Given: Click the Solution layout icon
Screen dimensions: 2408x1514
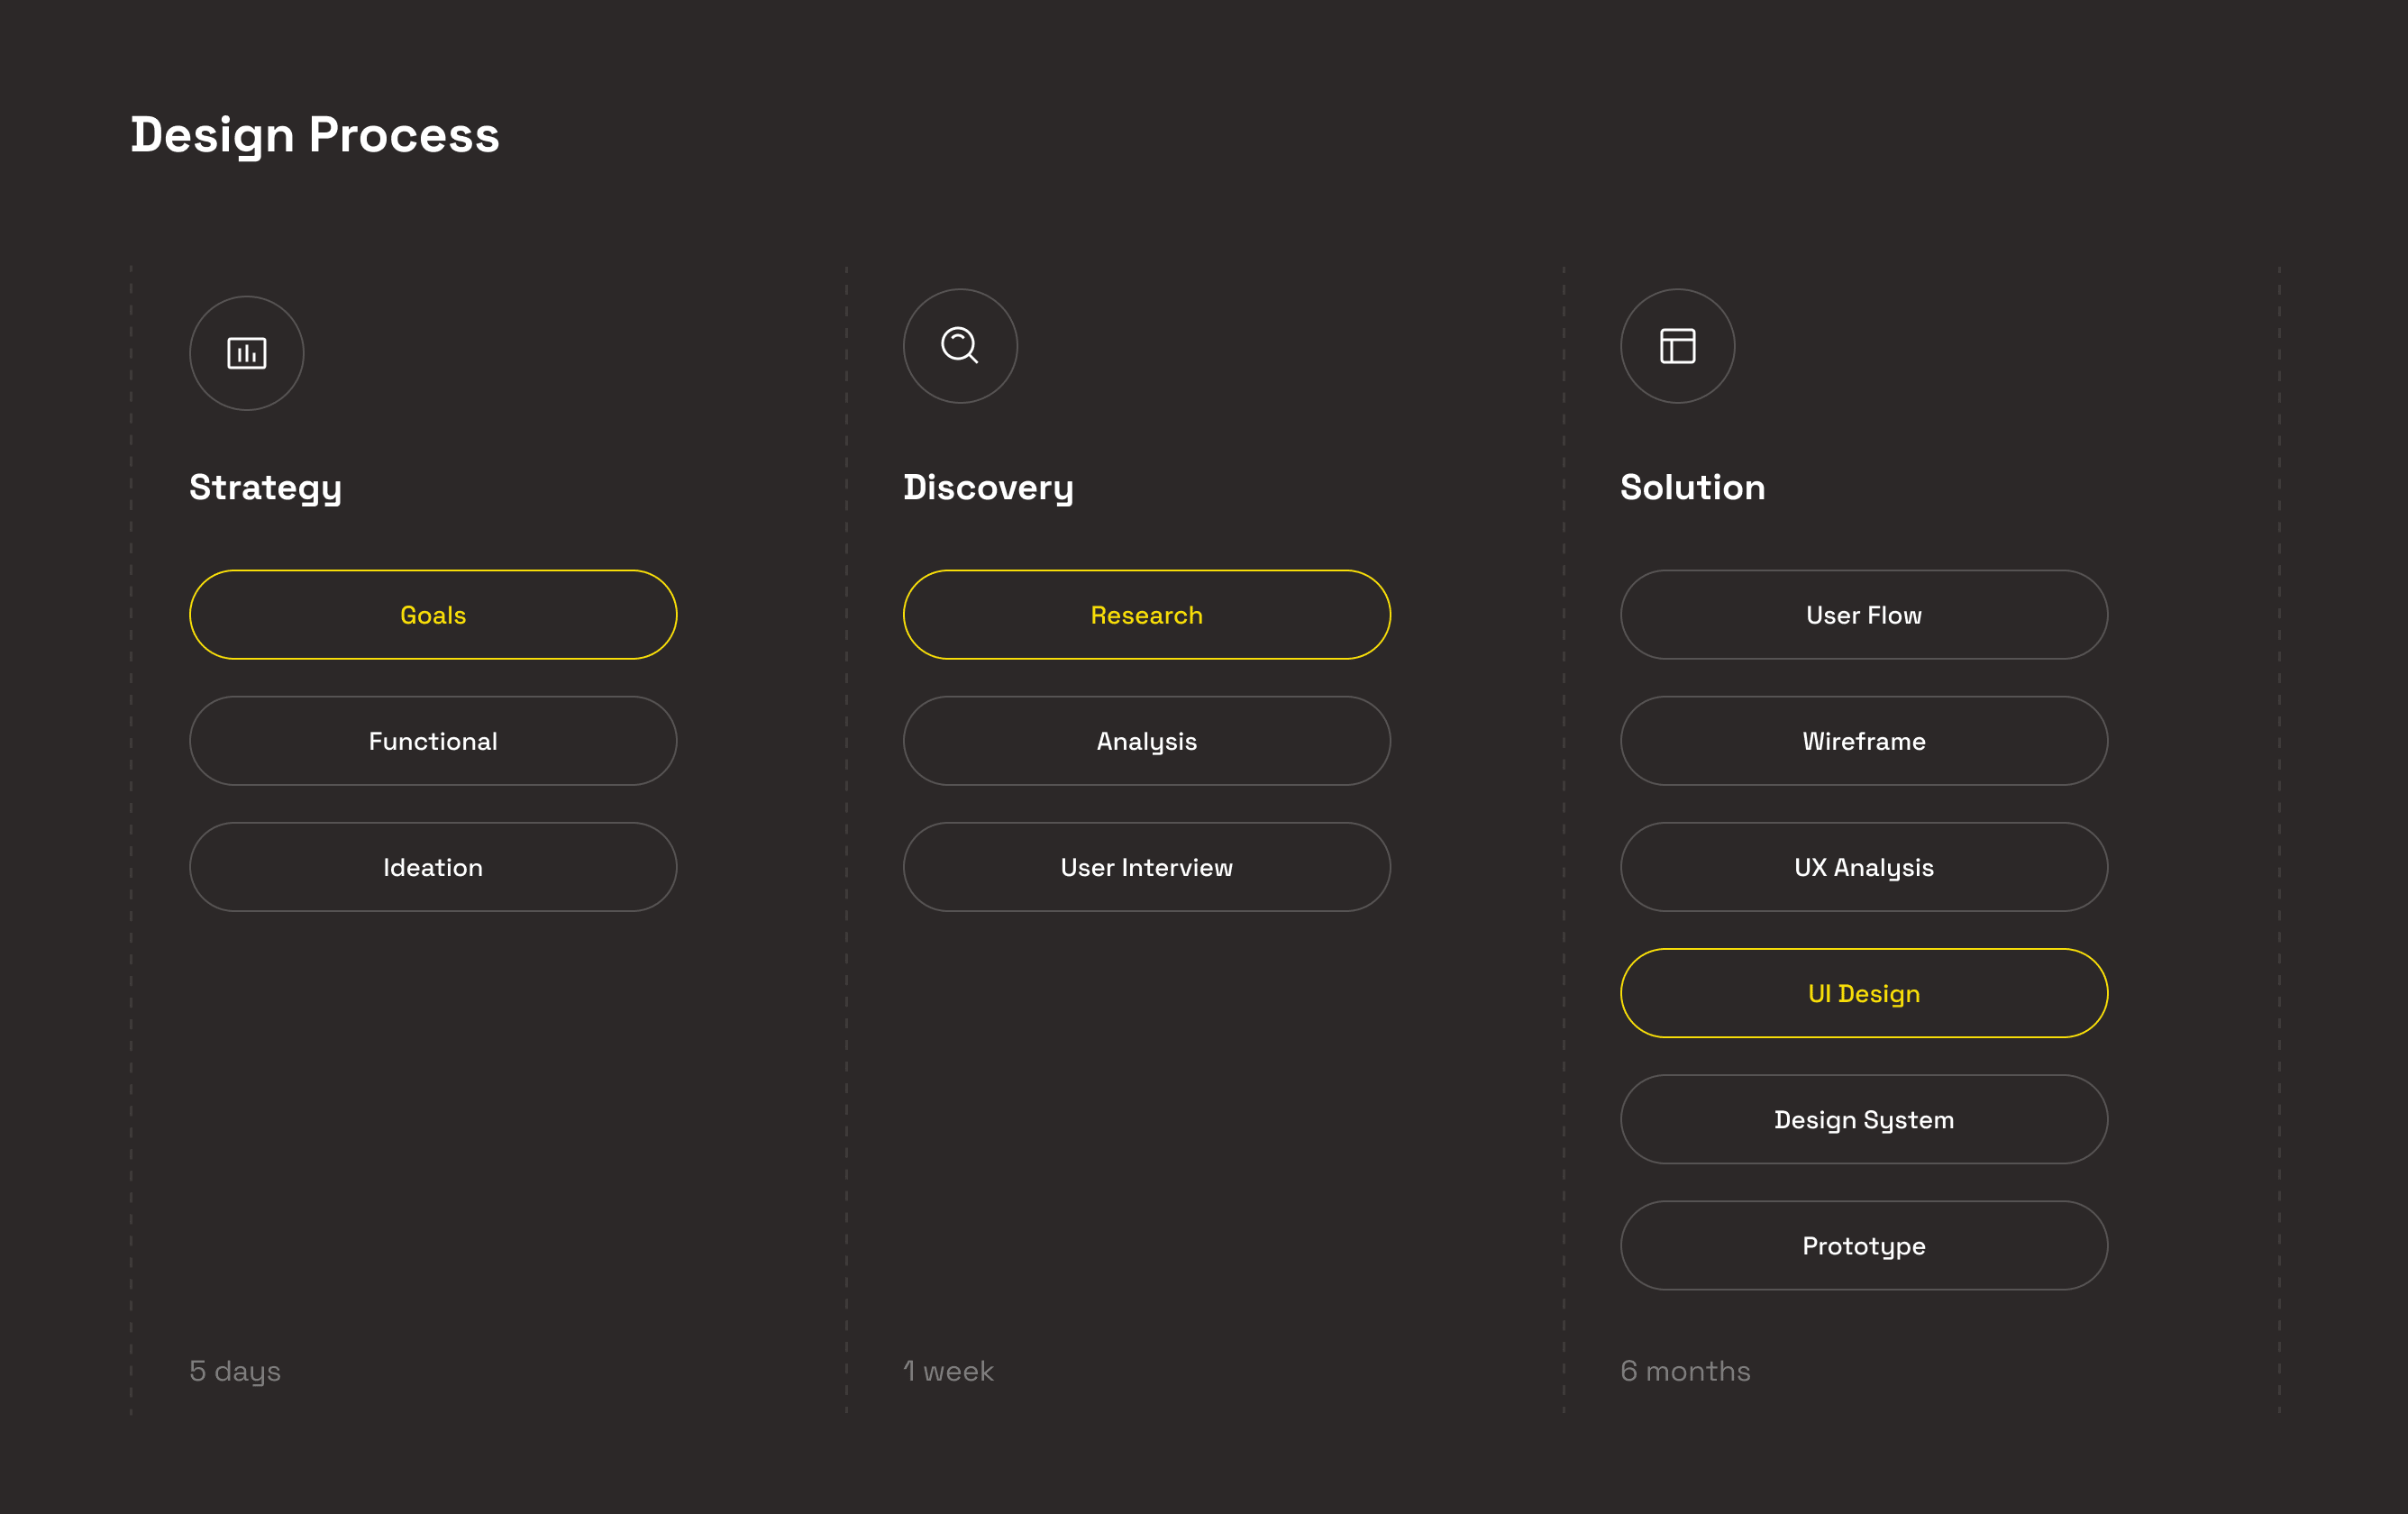Looking at the screenshot, I should [x=1677, y=346].
